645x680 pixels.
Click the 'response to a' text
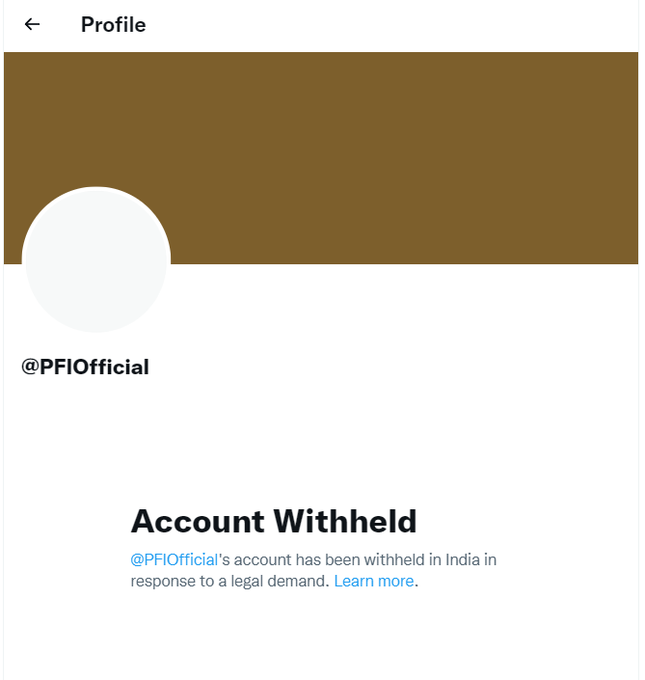tap(178, 581)
